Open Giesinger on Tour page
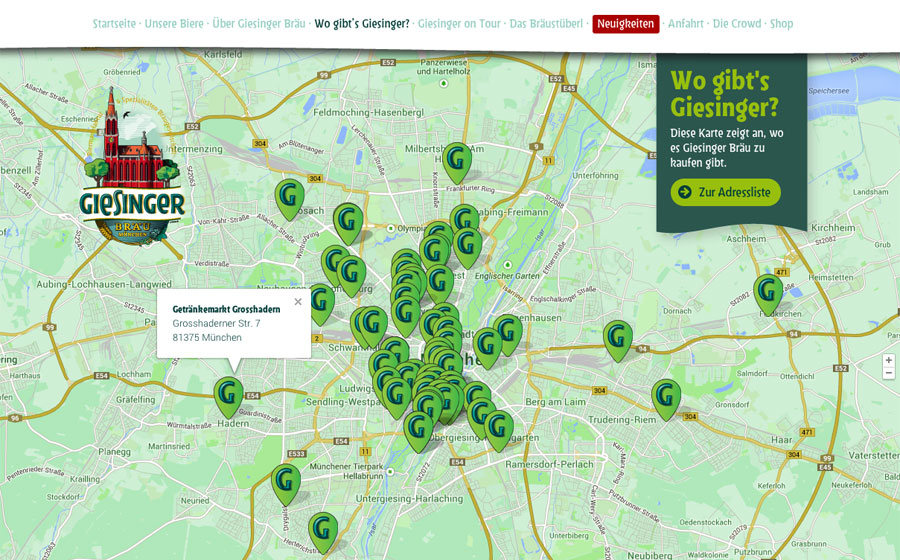Screen dimensions: 900x560 click(x=459, y=24)
